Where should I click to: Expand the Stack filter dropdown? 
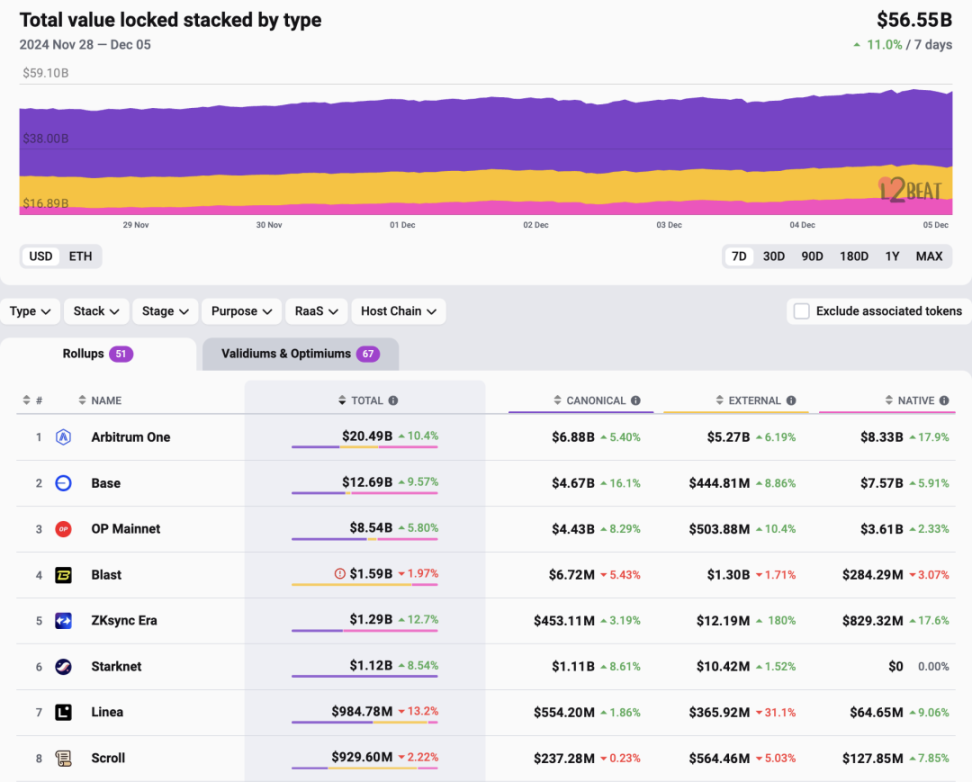(97, 311)
